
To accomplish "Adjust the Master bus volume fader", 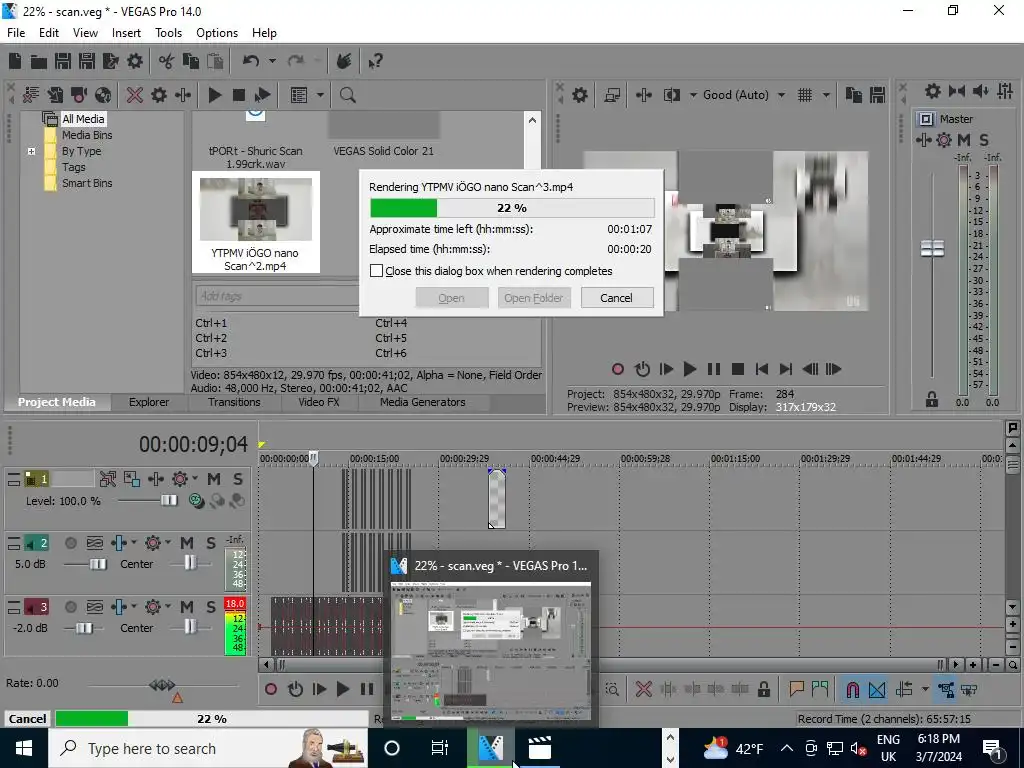I will [932, 248].
